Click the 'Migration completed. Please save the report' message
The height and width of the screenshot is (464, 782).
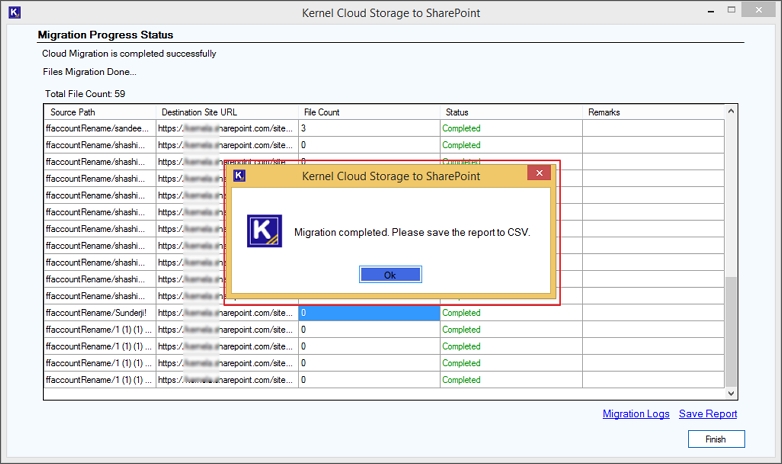click(x=412, y=232)
